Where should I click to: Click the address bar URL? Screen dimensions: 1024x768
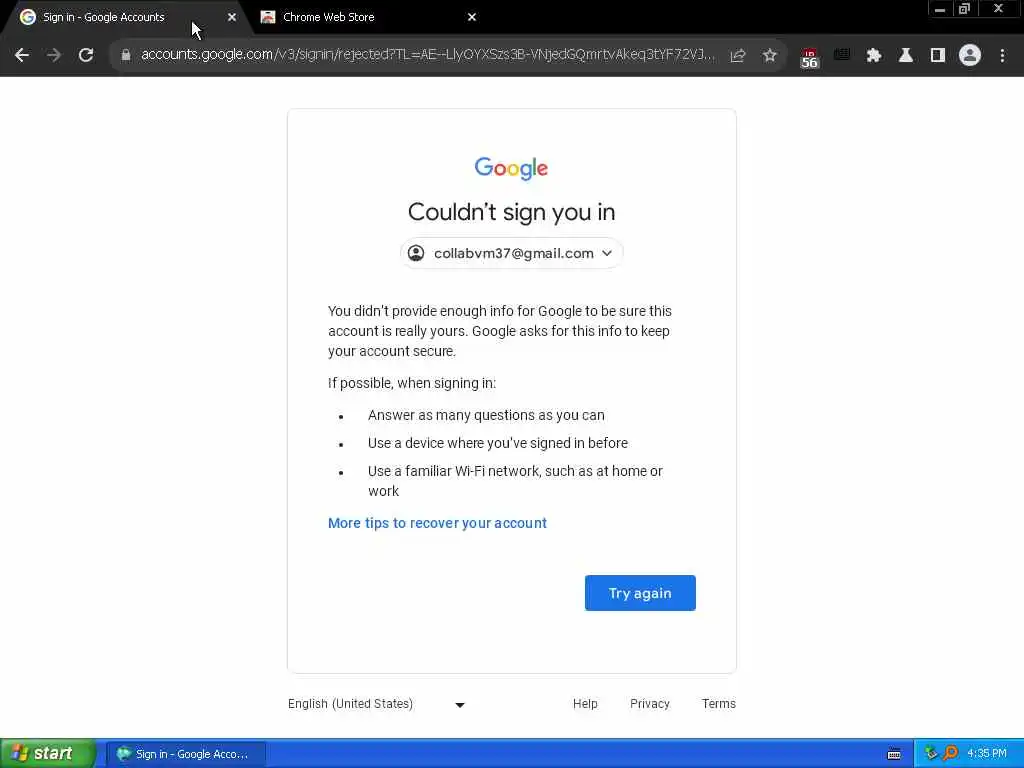428,55
